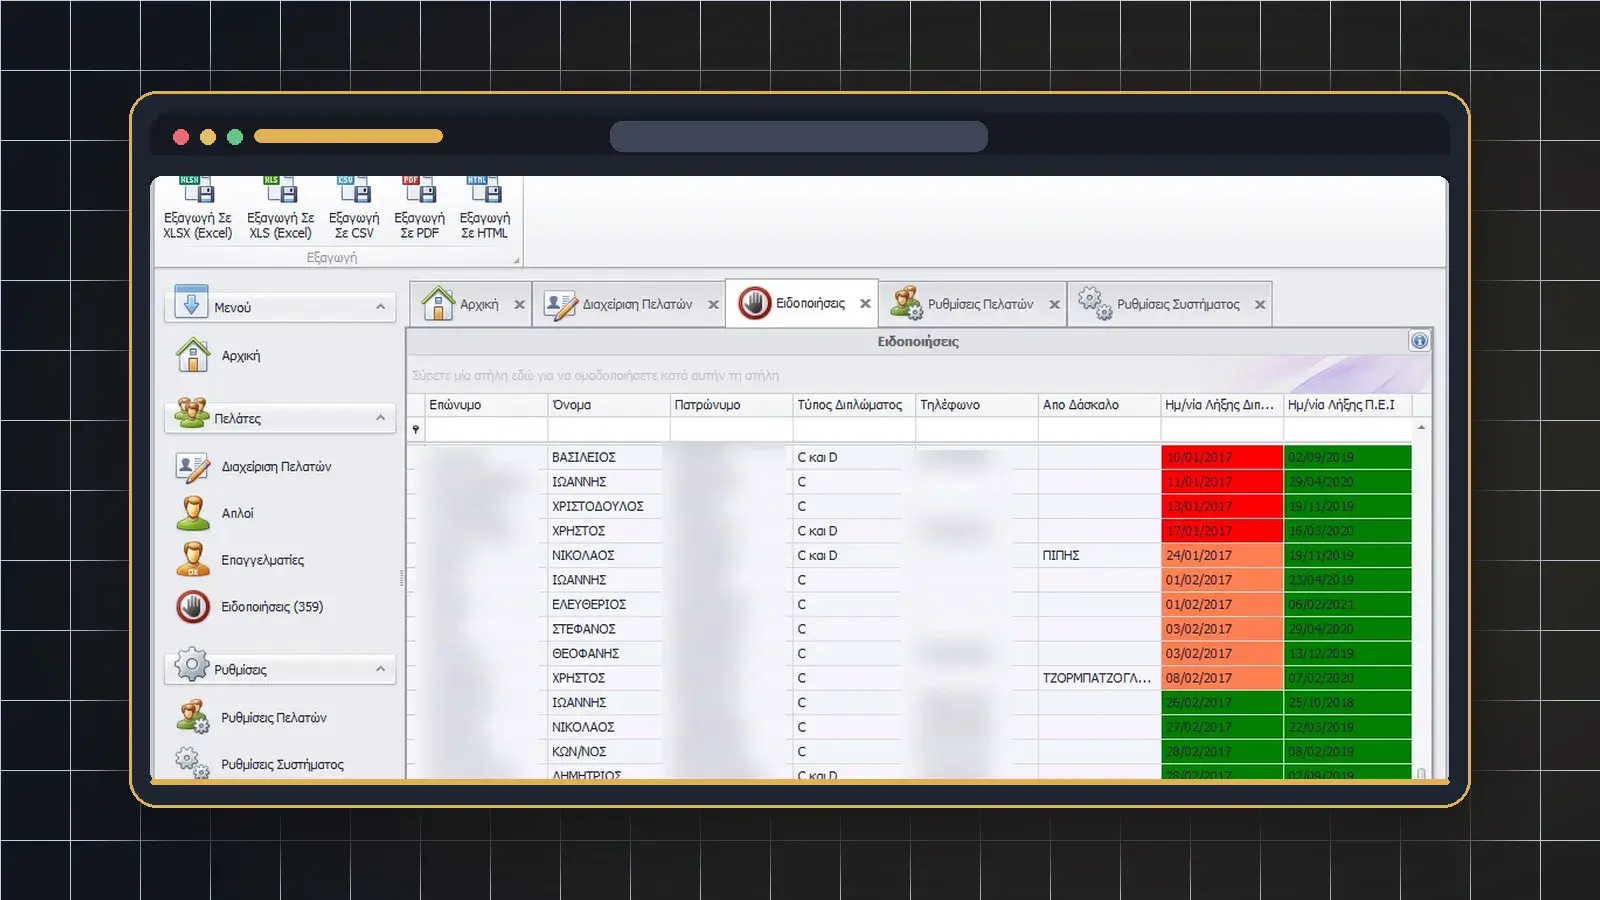The image size is (1600, 900).
Task: Close the Ρυθμίσεις Πελατών tab
Action: [1054, 305]
